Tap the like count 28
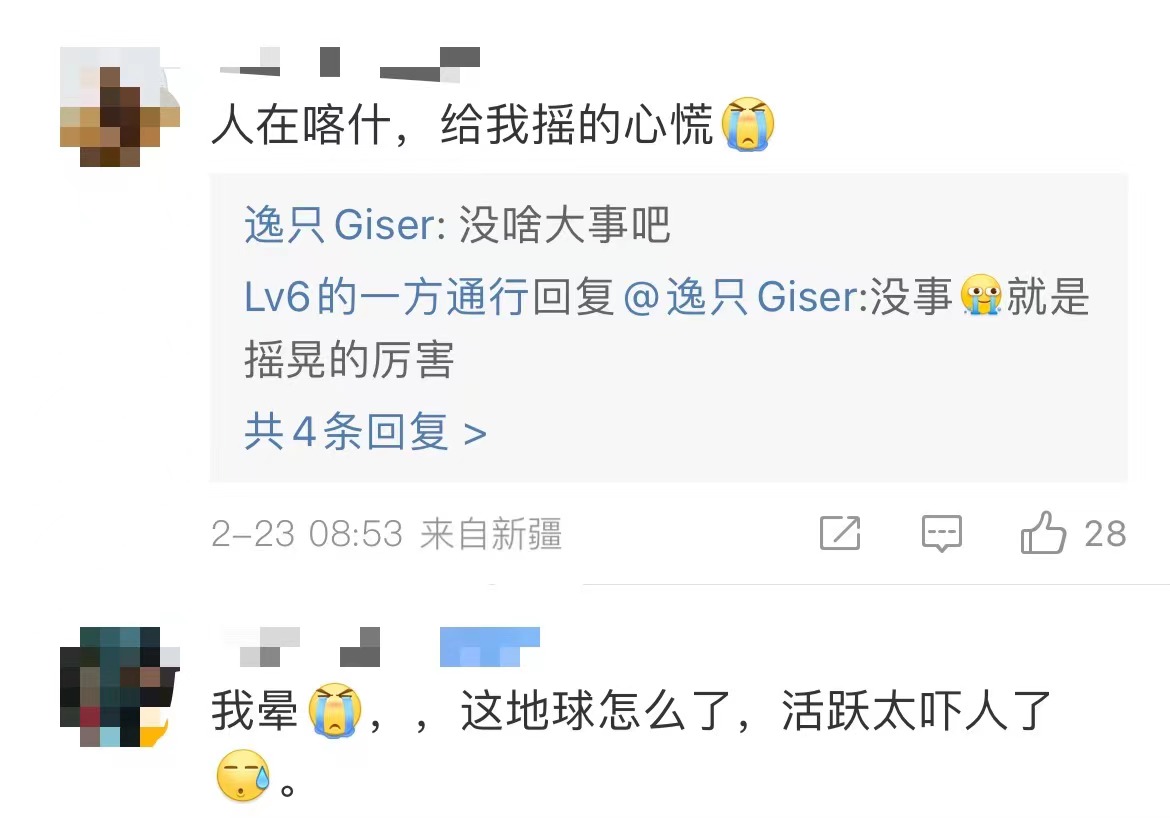Image resolution: width=1170 pixels, height=818 pixels. point(1105,534)
